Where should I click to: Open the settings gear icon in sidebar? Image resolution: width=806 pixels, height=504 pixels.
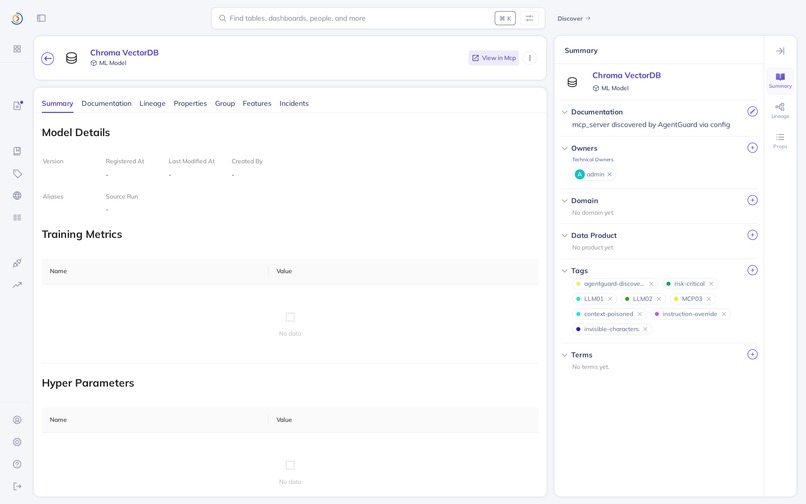17,442
